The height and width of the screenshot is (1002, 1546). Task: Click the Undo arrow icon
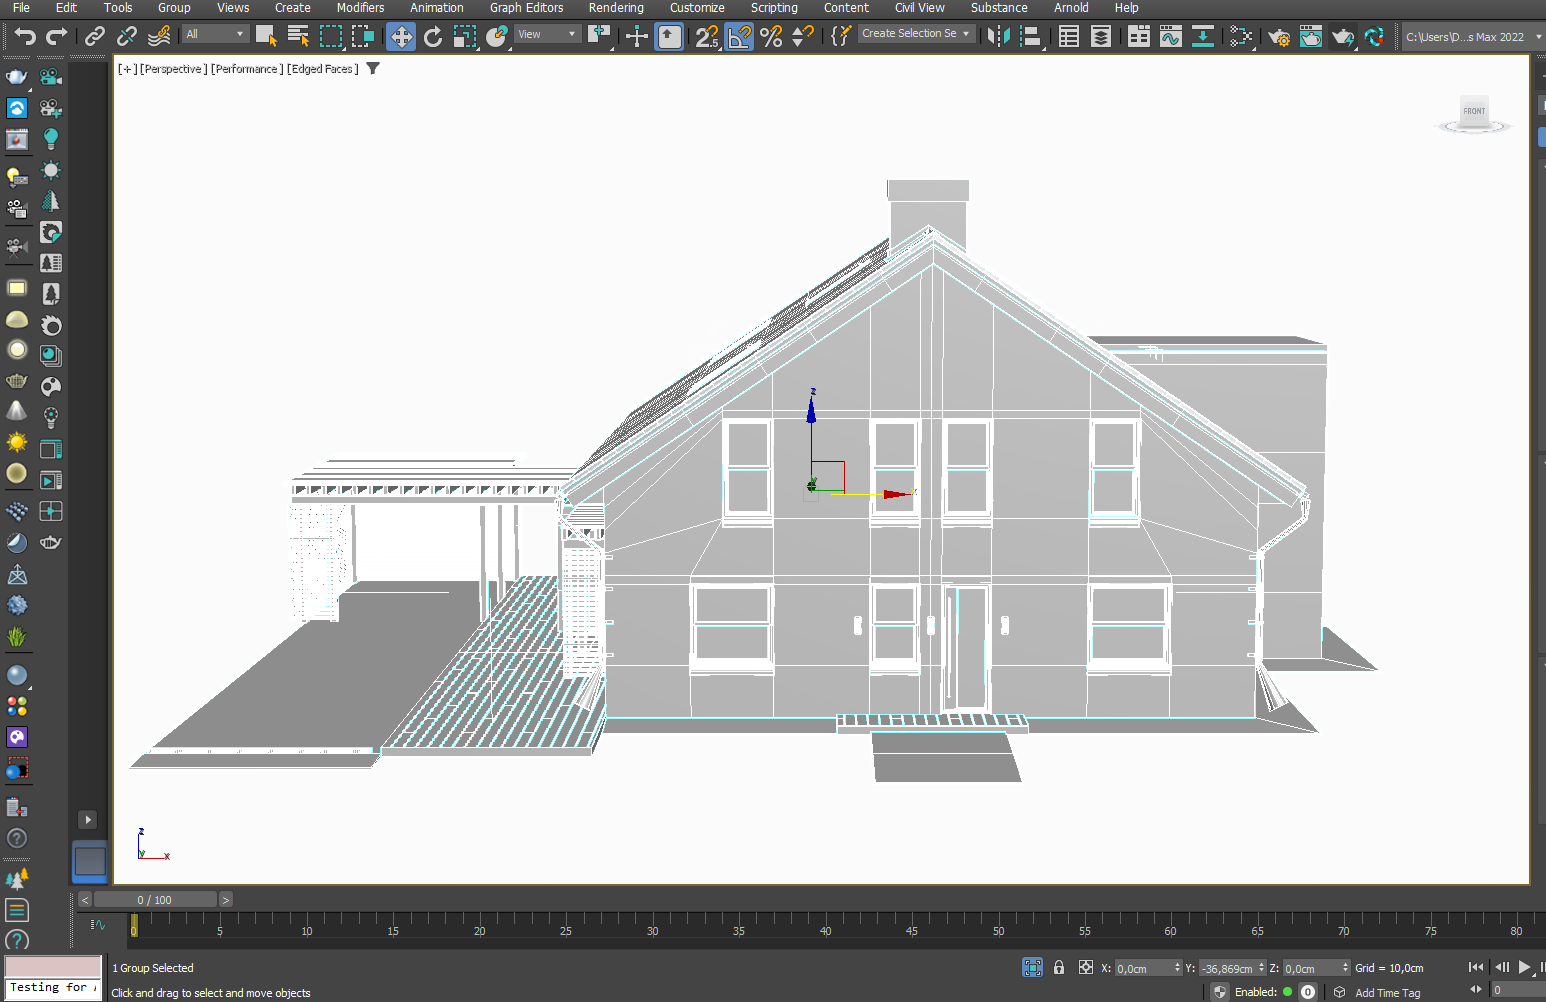tap(24, 37)
